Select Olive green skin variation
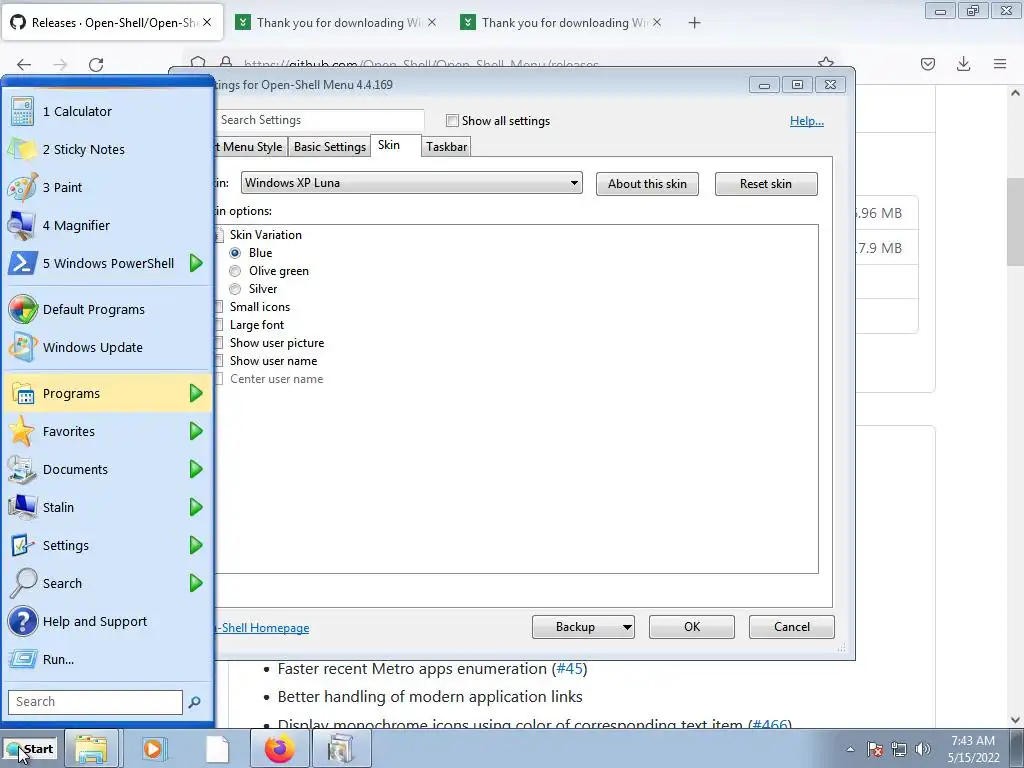This screenshot has width=1024, height=768. (235, 271)
